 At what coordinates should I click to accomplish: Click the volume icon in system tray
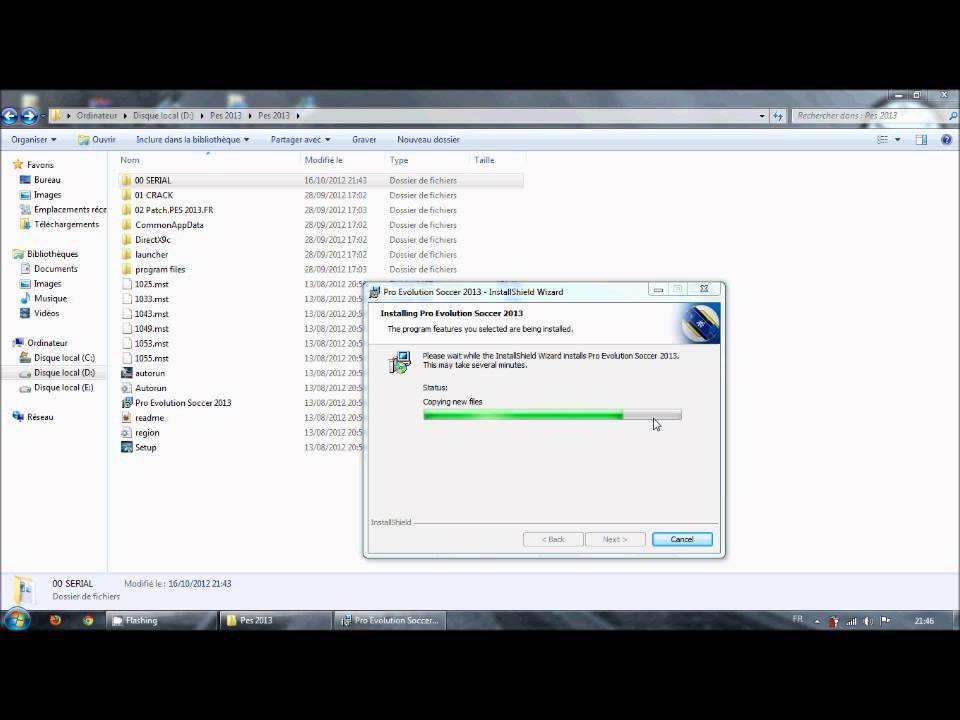tap(868, 621)
